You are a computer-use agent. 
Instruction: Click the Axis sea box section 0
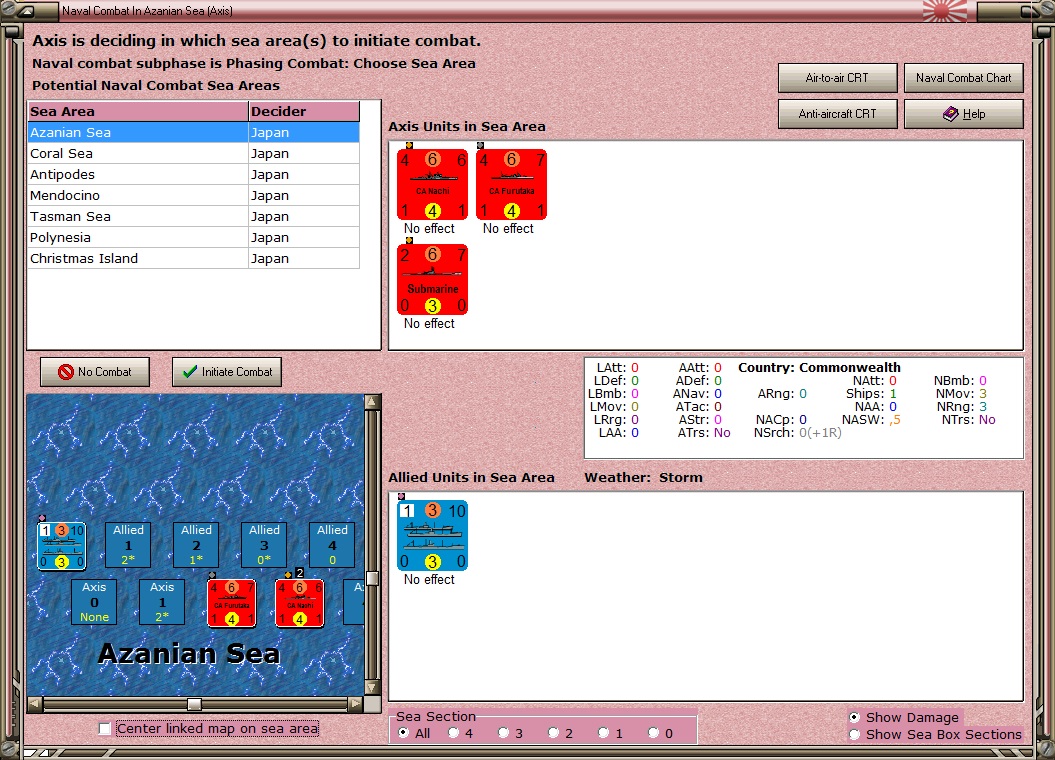pos(94,602)
